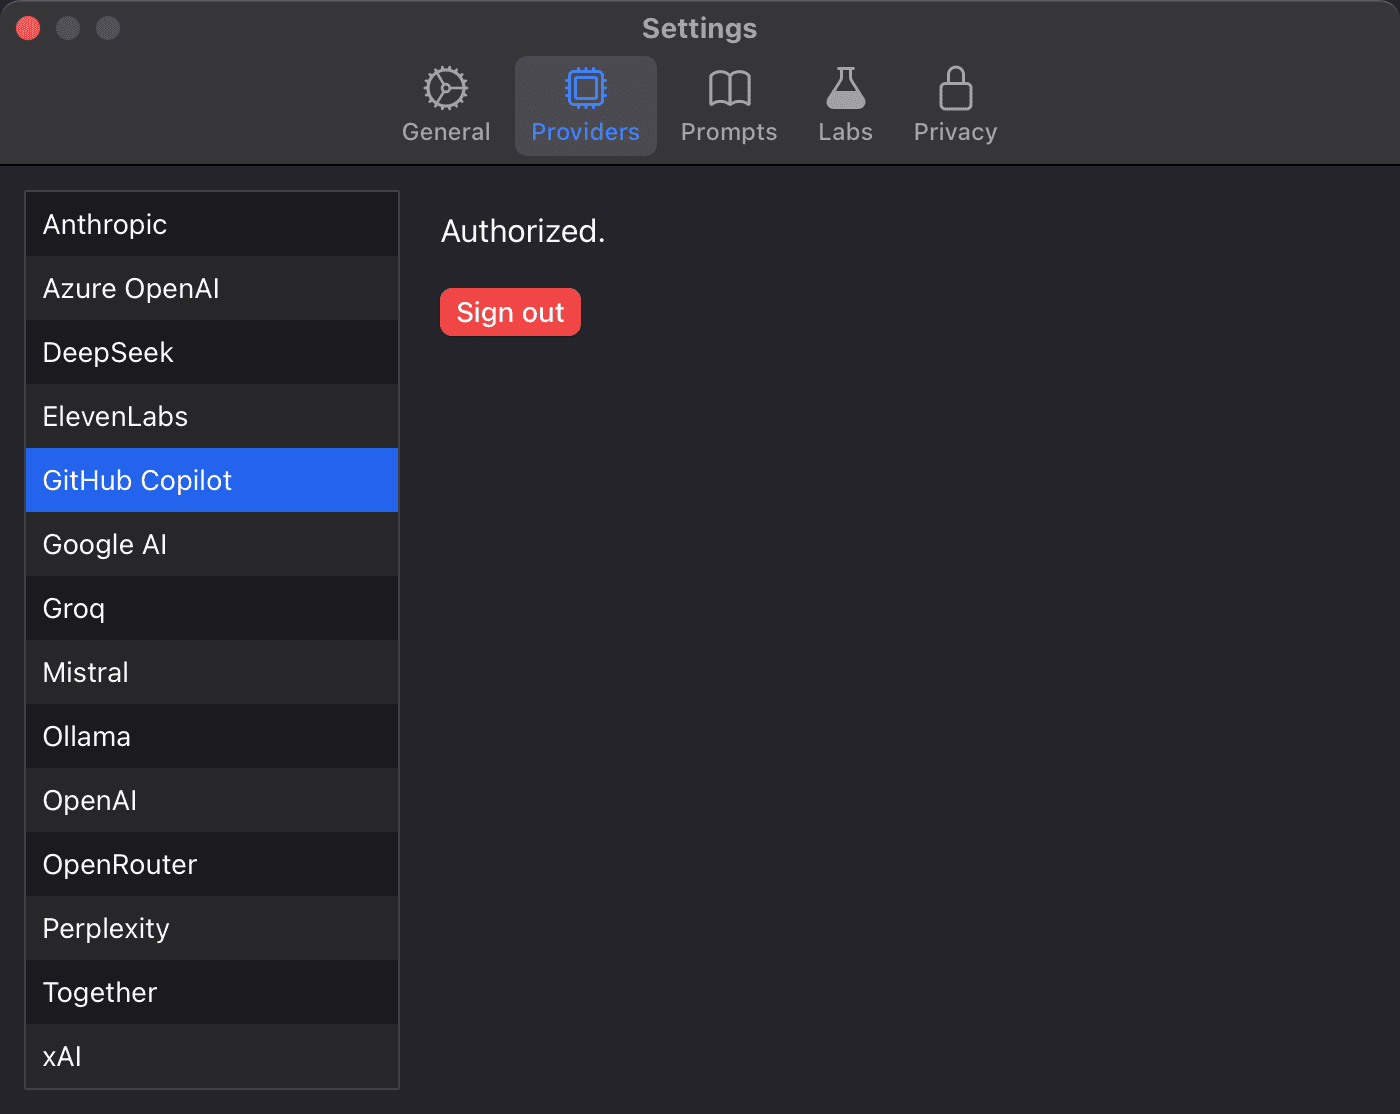Choose Google AI provider
Screen dimensions: 1400x1114
(x=212, y=544)
